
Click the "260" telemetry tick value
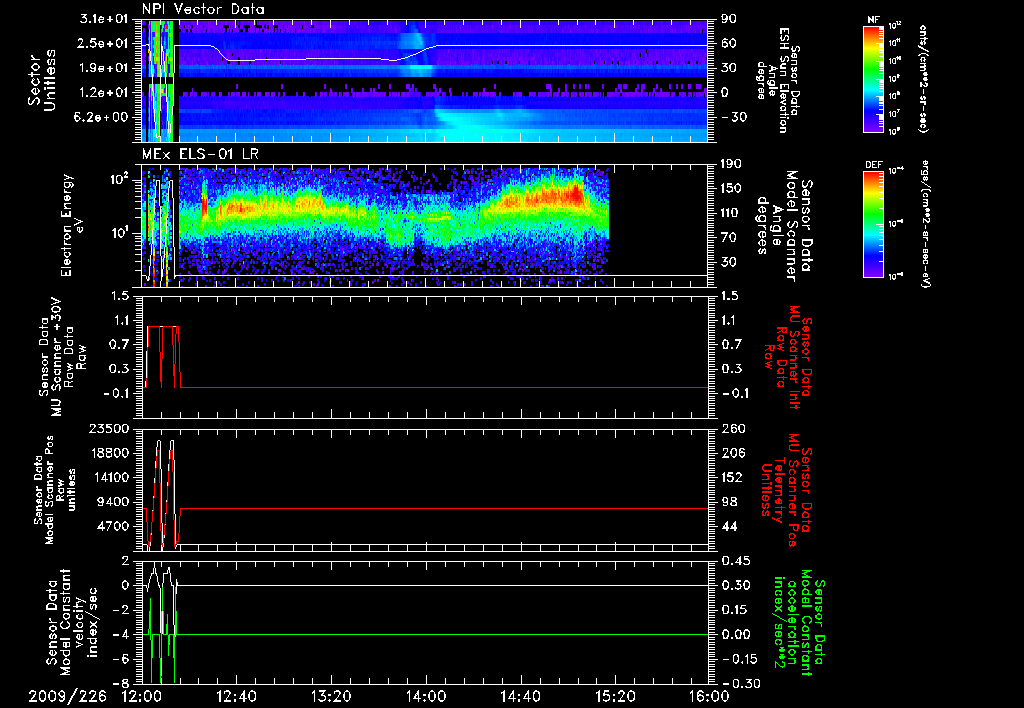coord(731,428)
